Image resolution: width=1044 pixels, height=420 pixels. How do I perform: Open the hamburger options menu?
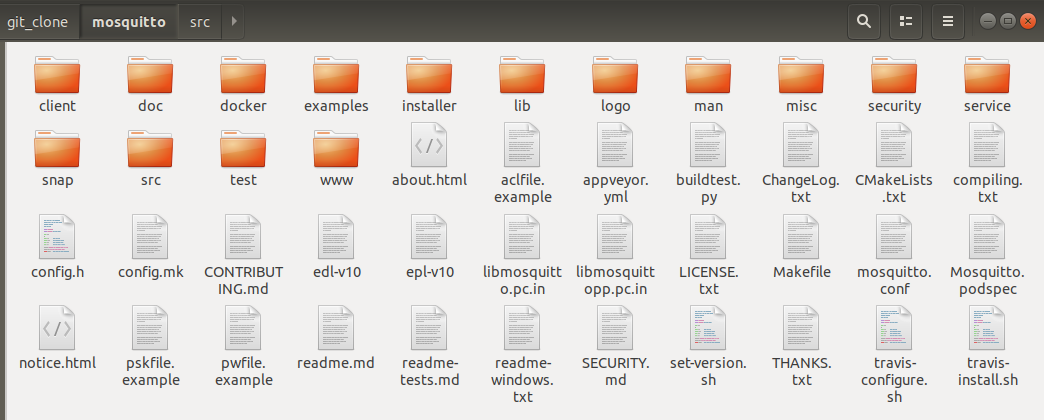click(x=949, y=21)
